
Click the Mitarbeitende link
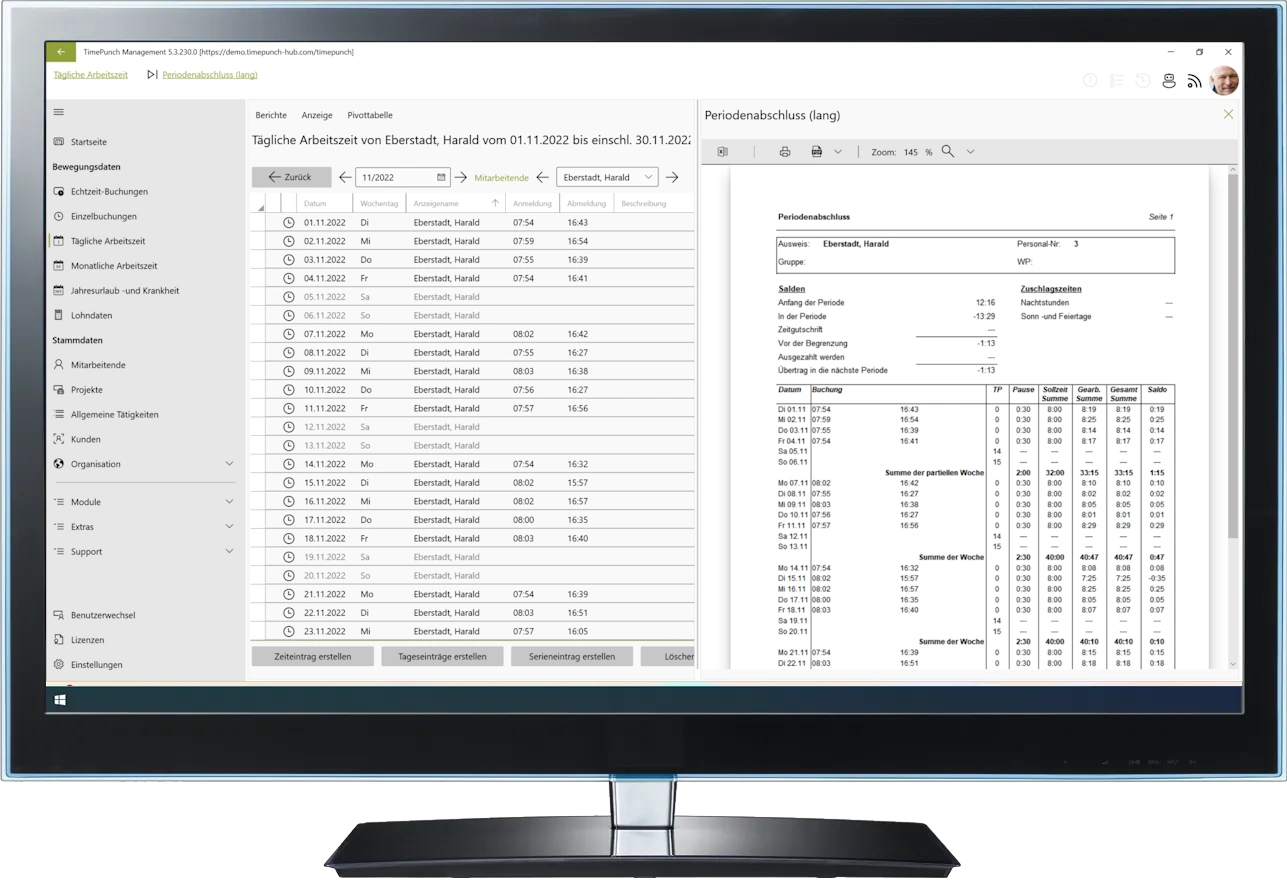click(x=501, y=177)
